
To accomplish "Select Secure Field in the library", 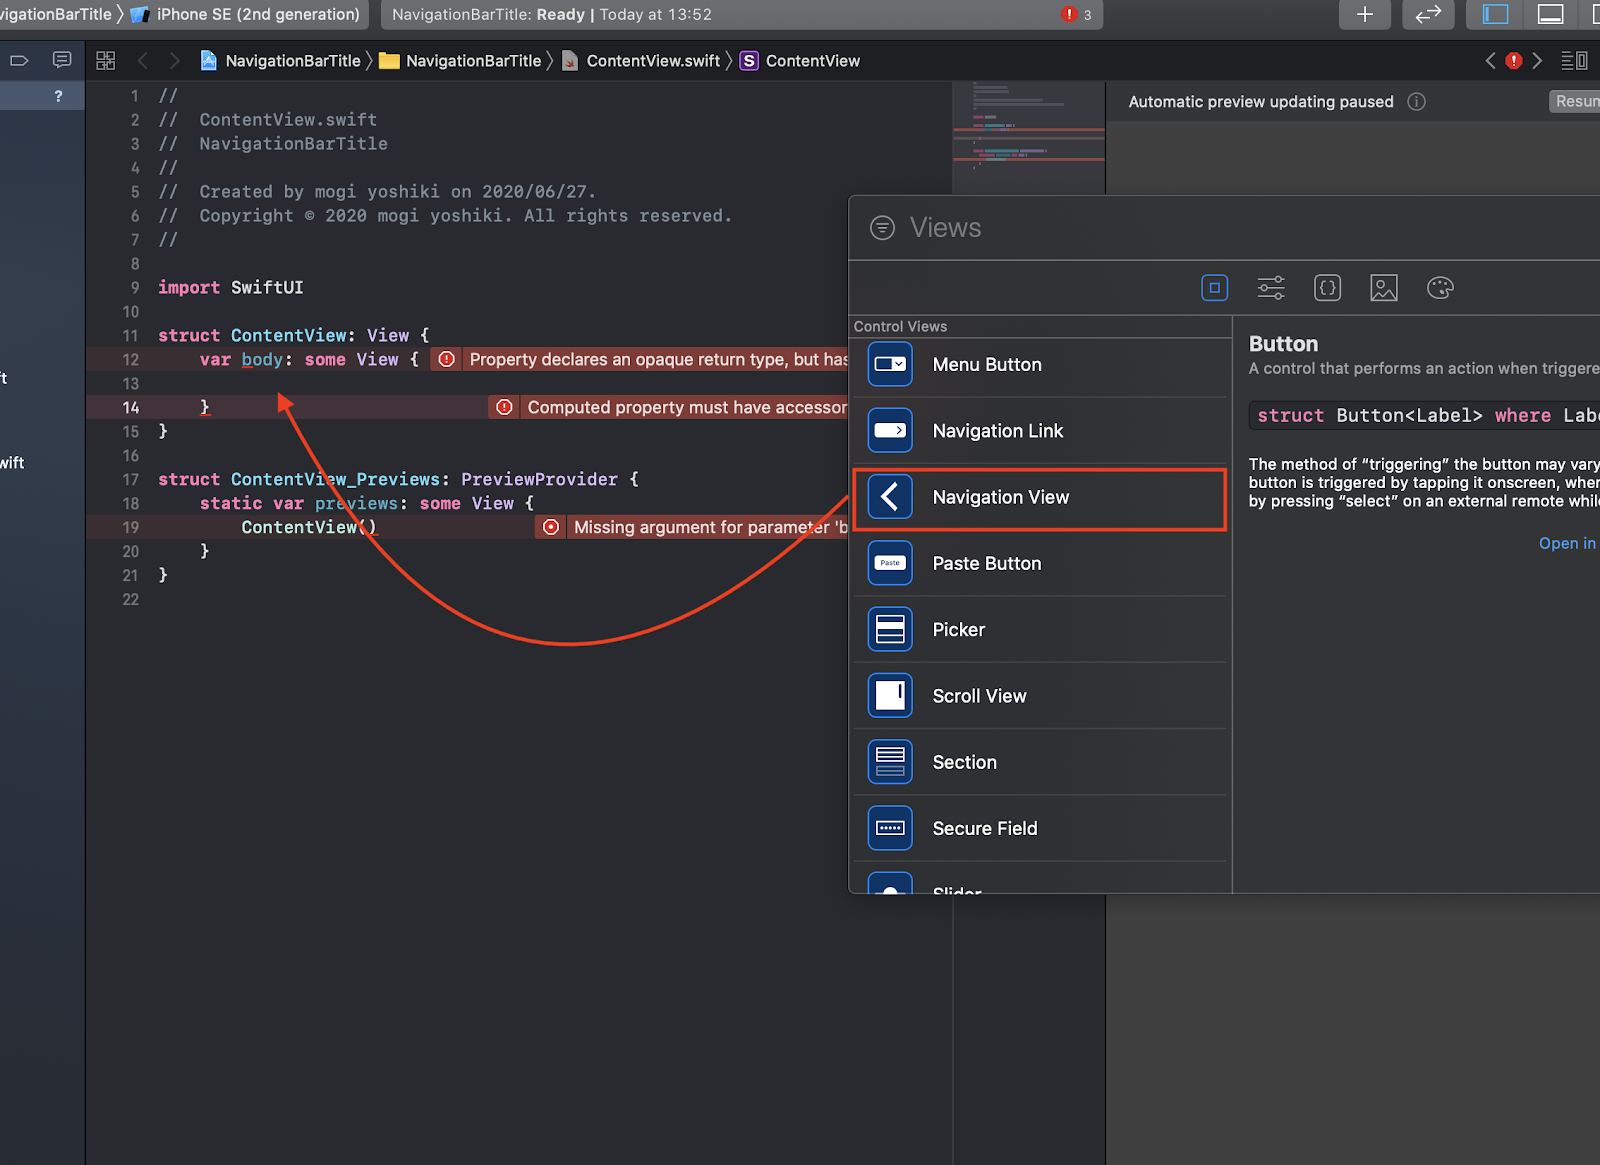I will click(x=1039, y=828).
